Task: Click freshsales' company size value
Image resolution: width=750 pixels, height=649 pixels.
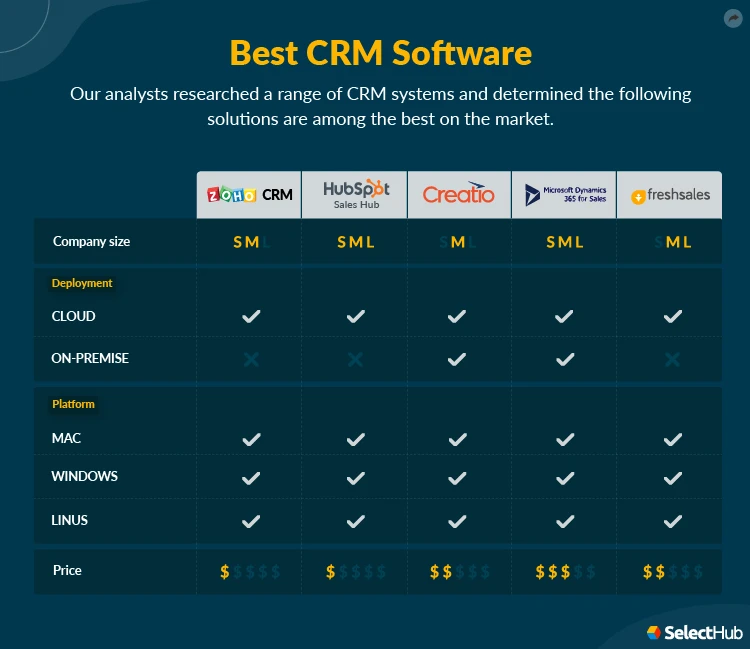Action: (x=673, y=242)
